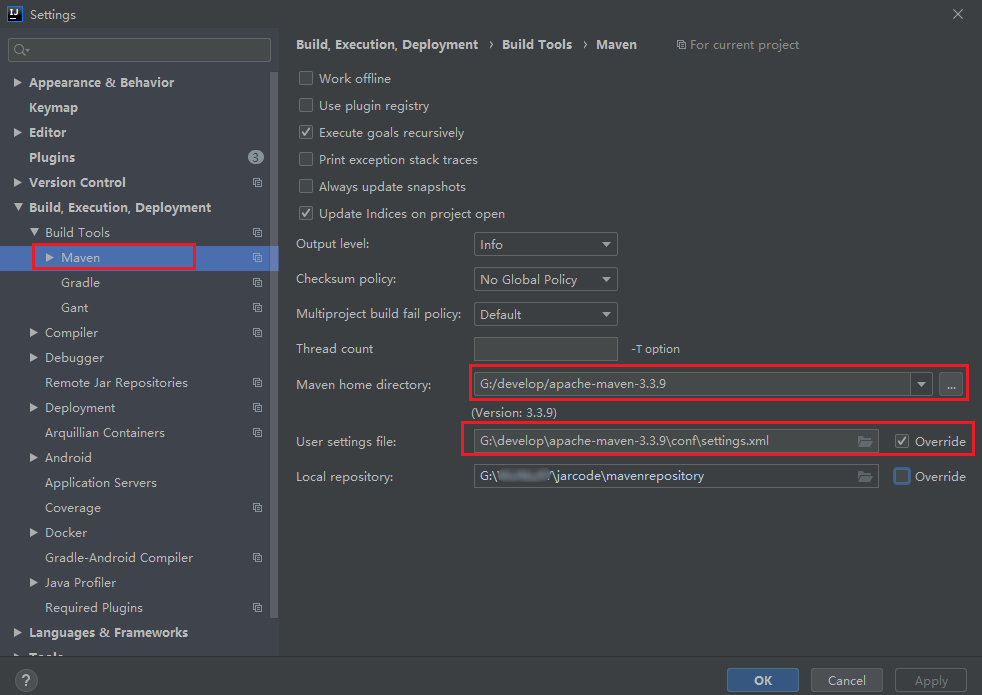
Task: Click the IntelliJ IDEA logo in title bar
Action: tap(14, 14)
